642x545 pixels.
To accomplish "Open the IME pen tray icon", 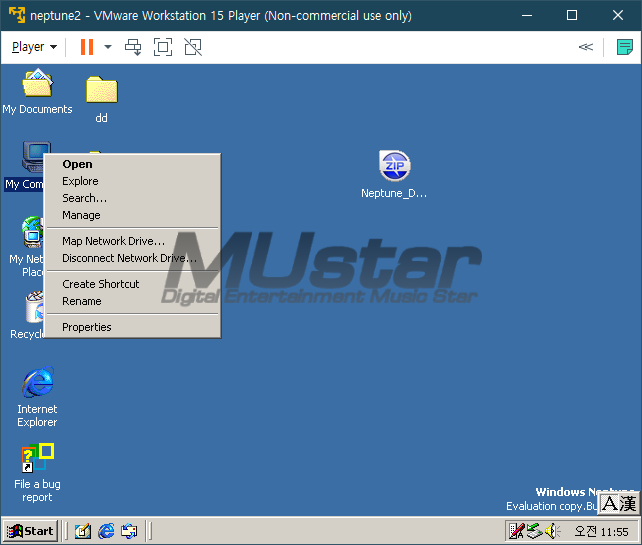I will (x=516, y=531).
